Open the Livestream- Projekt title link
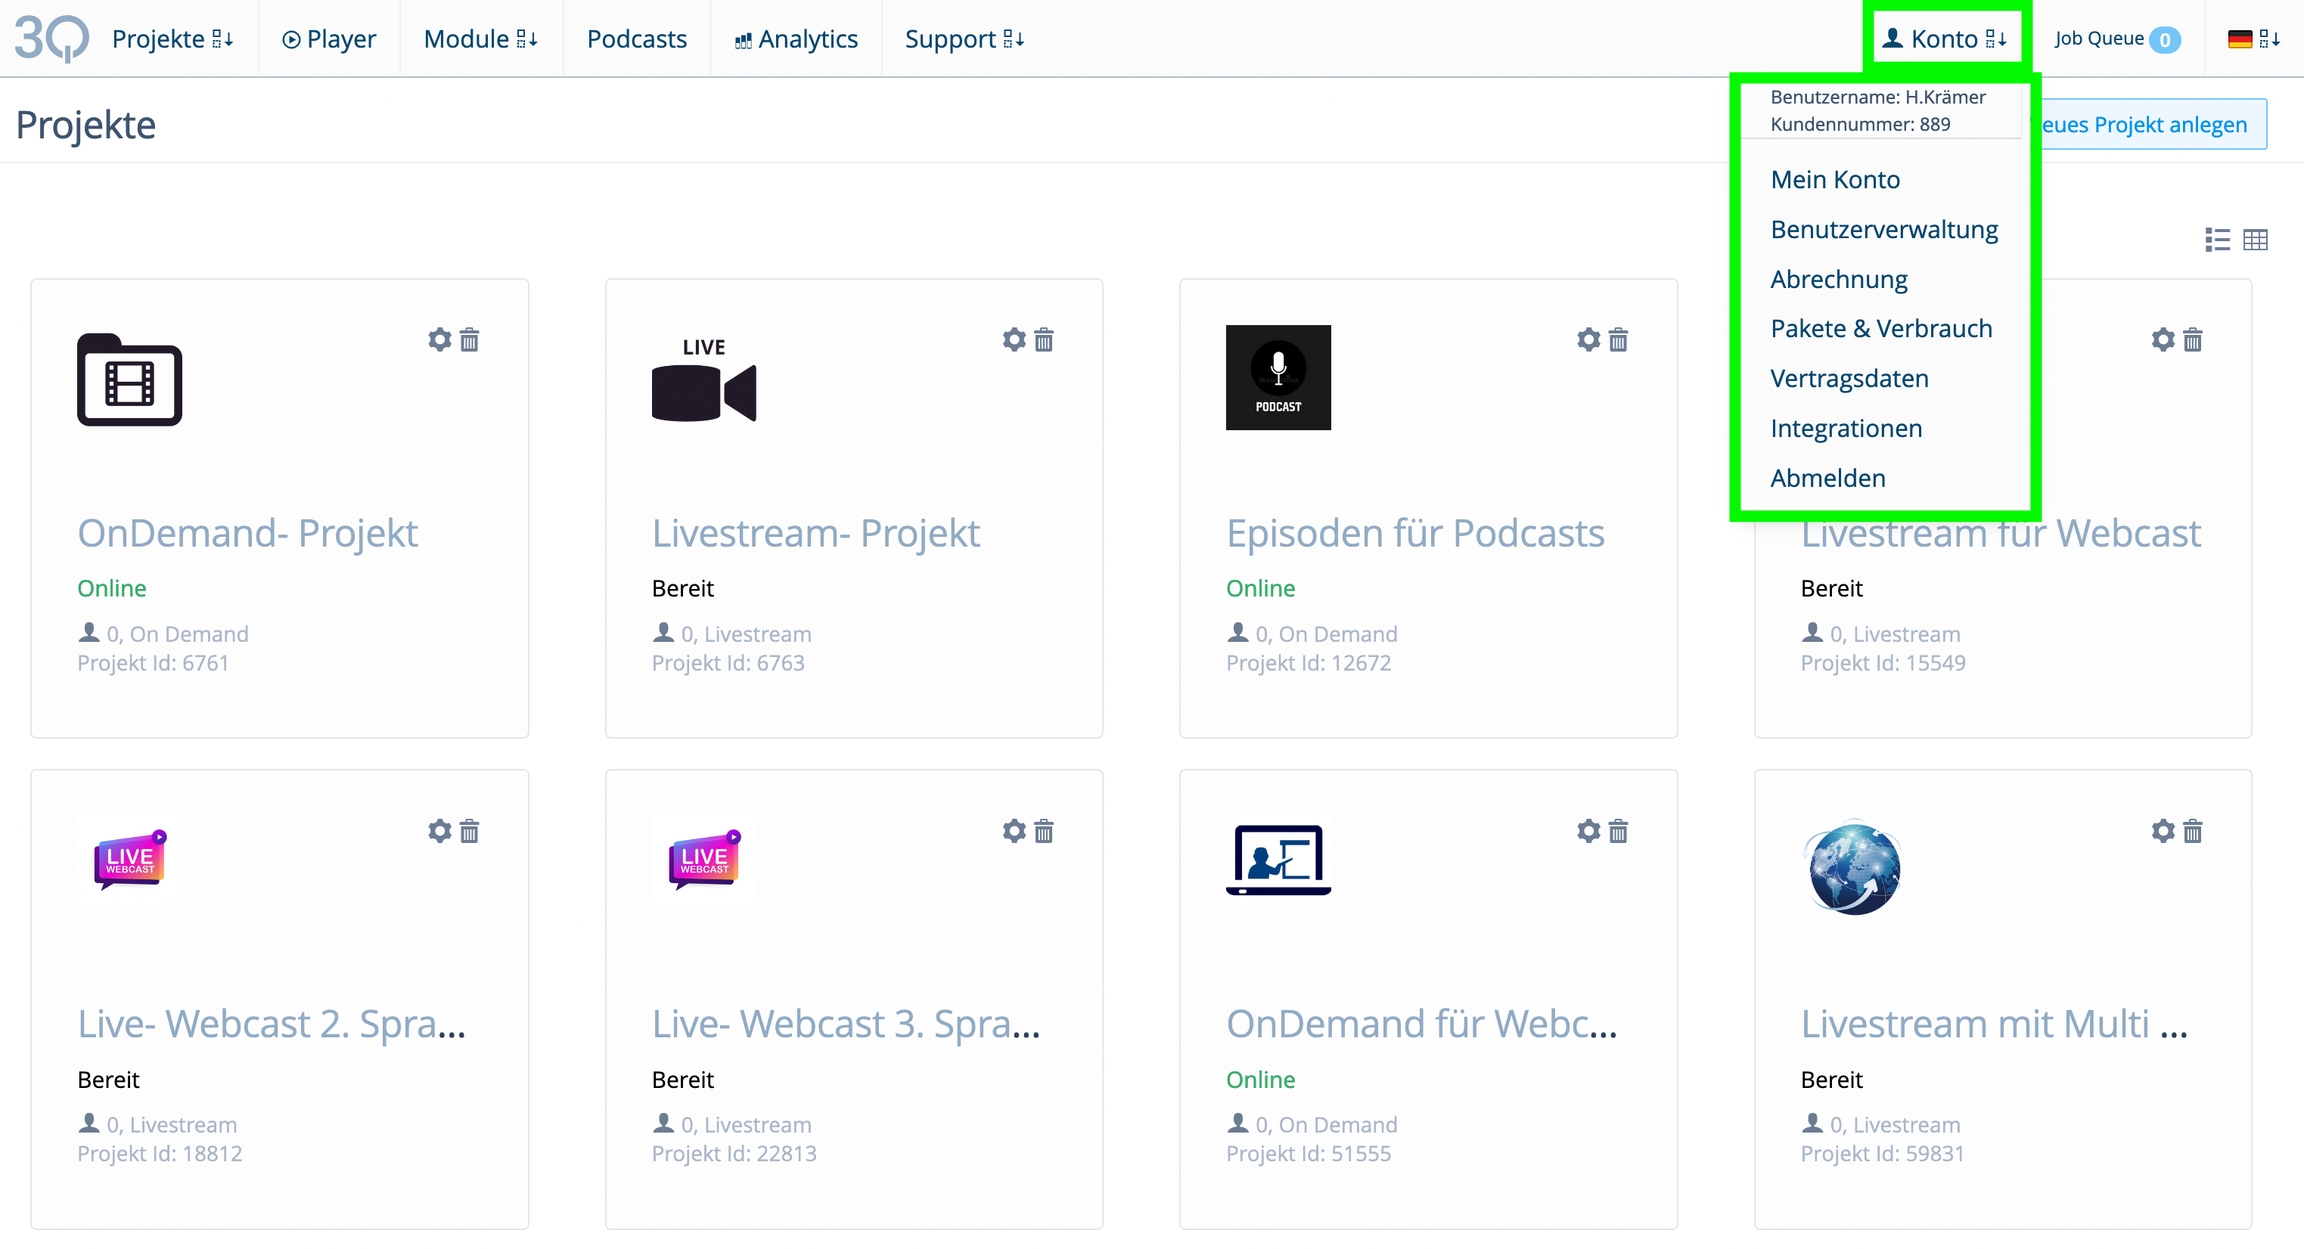Screen dimensions: 2304x1249 pyautogui.click(x=815, y=533)
